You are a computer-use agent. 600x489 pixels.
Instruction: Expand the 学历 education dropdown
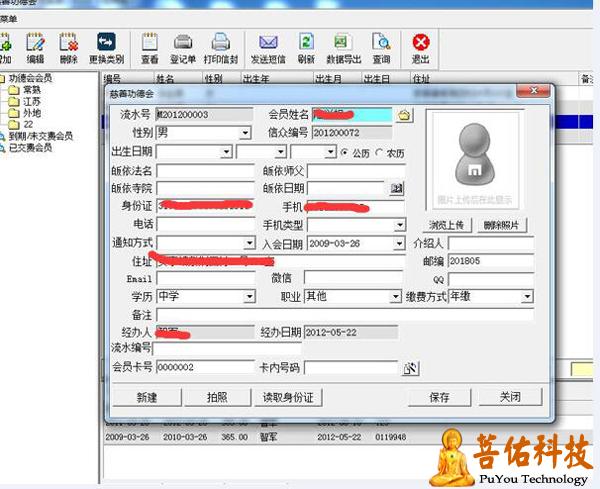click(249, 297)
